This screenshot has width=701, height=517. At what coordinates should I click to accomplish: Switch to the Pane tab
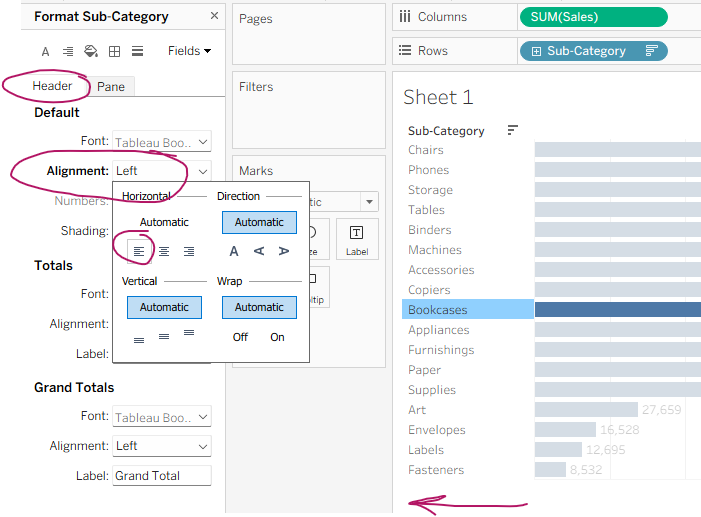click(x=111, y=86)
